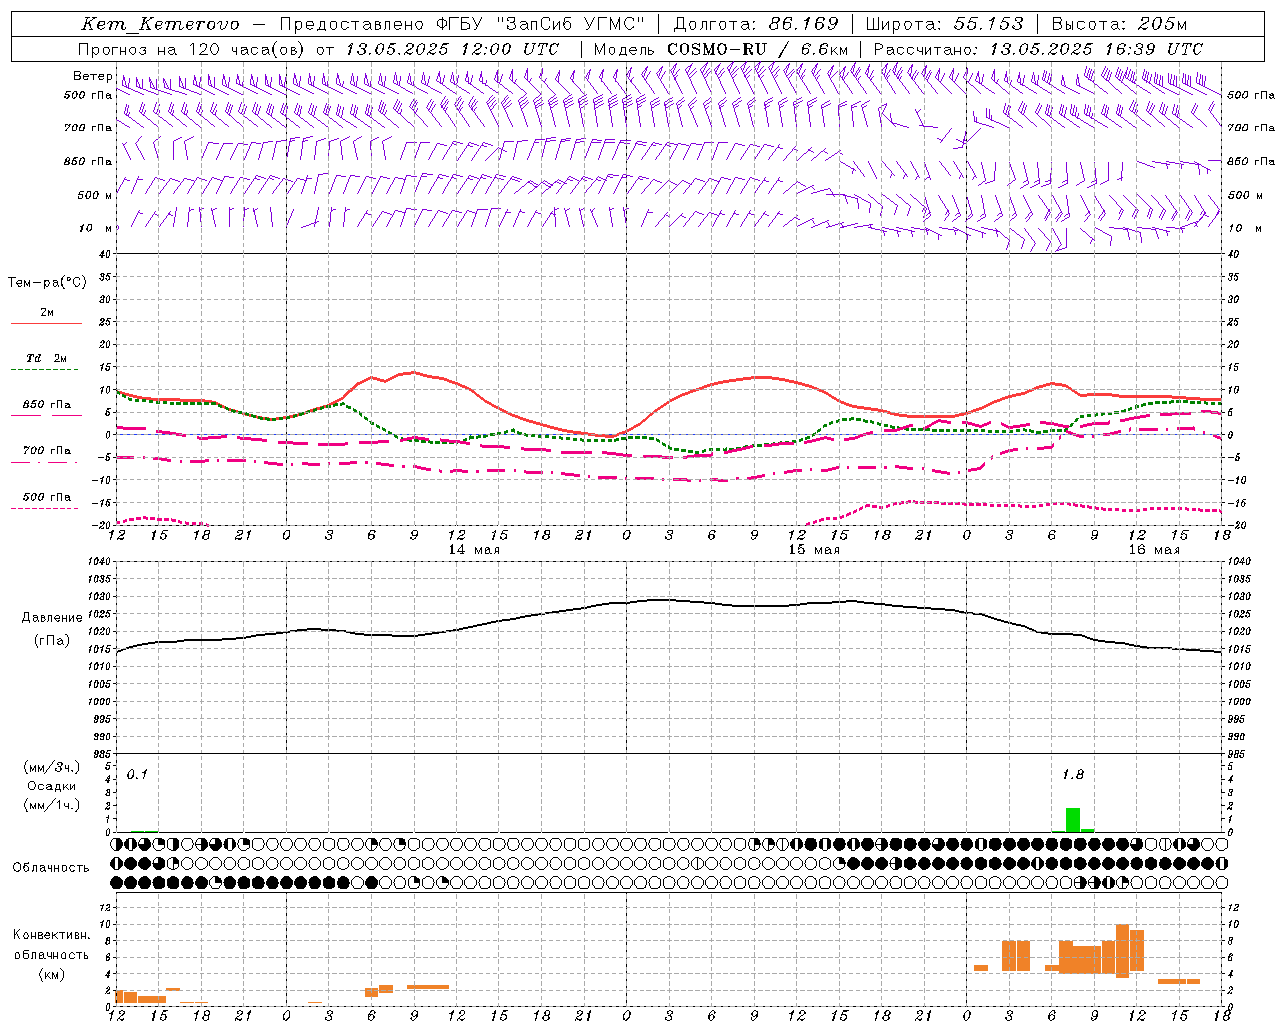Click the 'Прогноз на 120 часа(ов)' text
Screen dimensions: 1280x1024
pyautogui.click(x=192, y=49)
